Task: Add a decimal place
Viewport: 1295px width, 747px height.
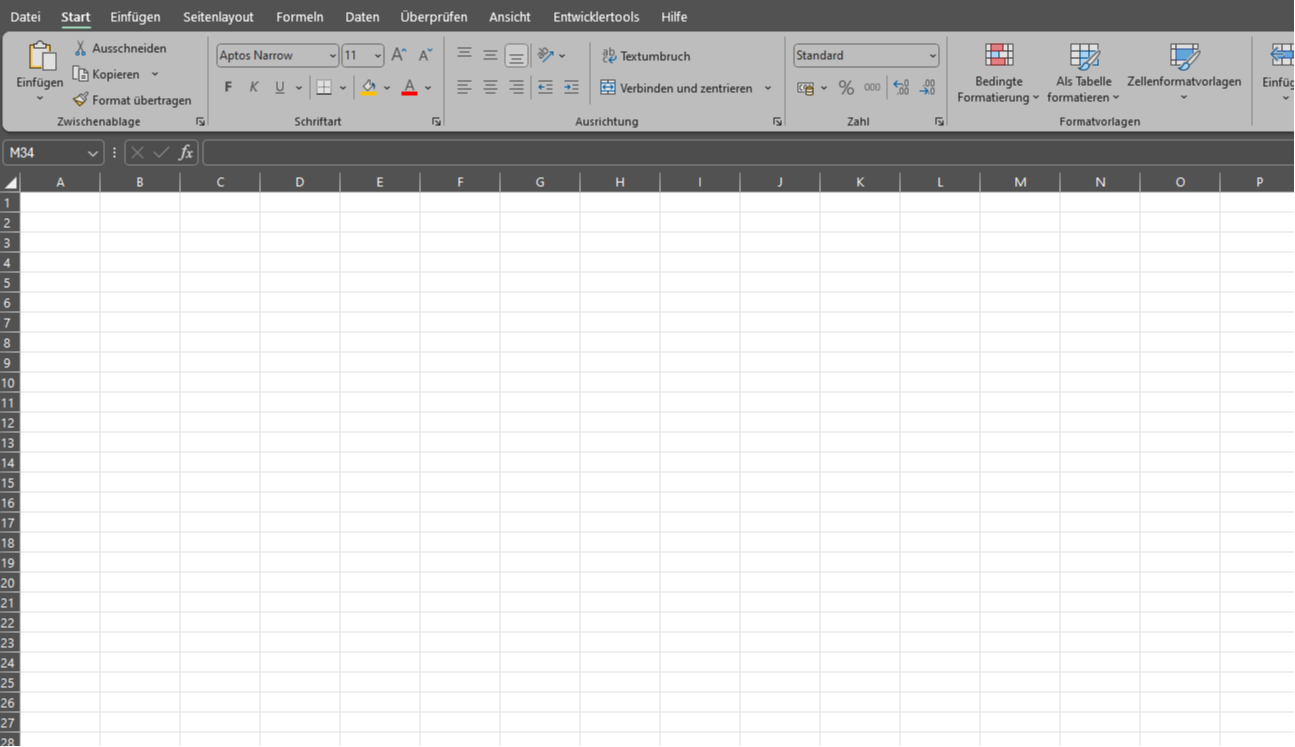Action: [x=901, y=88]
